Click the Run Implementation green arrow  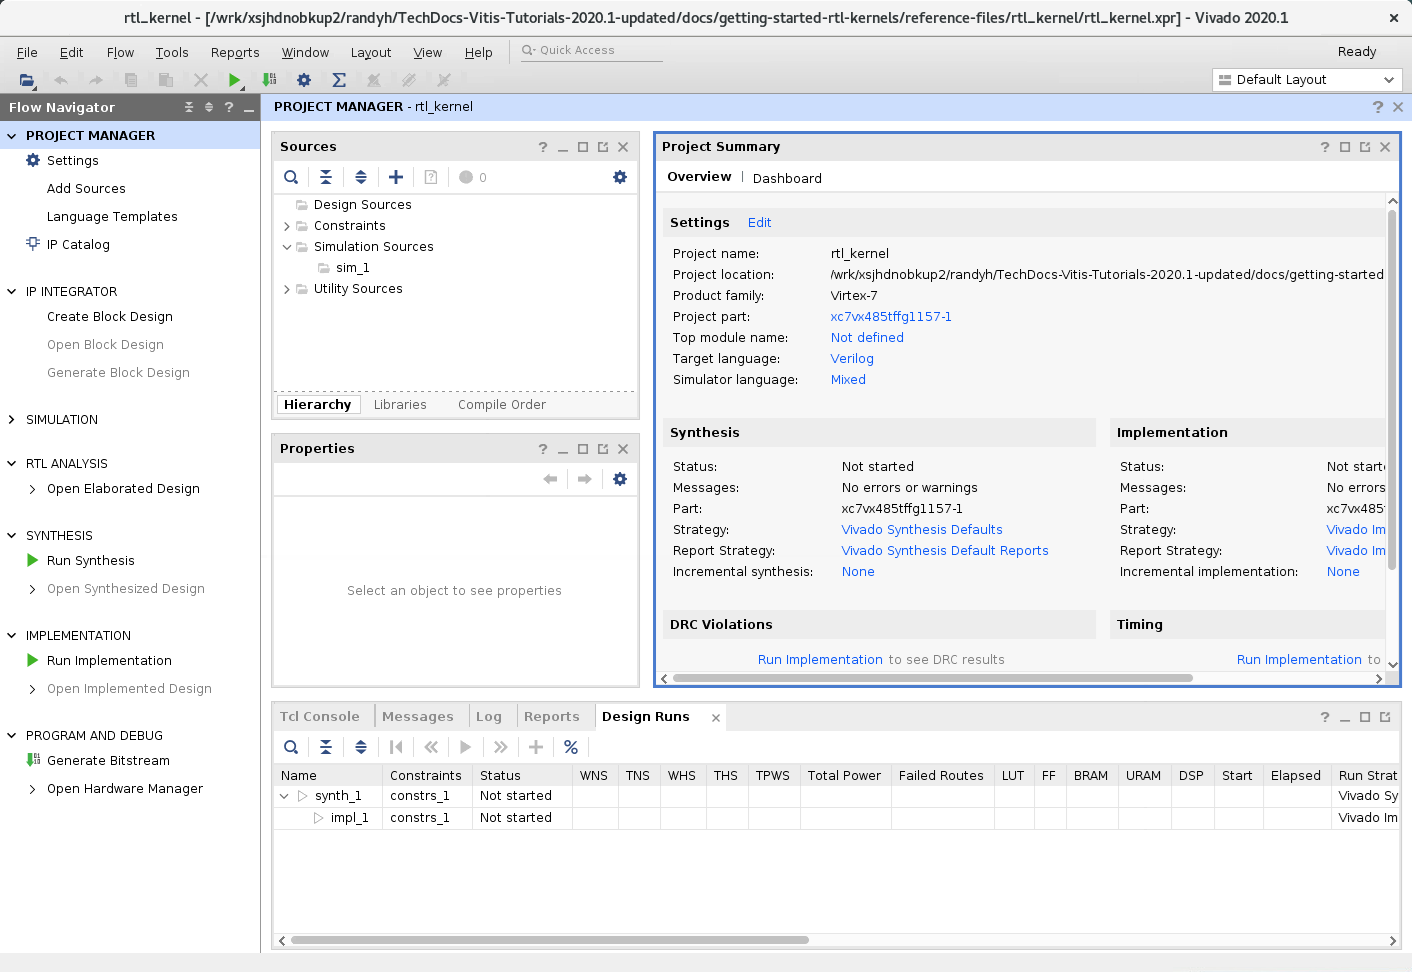[x=33, y=660]
